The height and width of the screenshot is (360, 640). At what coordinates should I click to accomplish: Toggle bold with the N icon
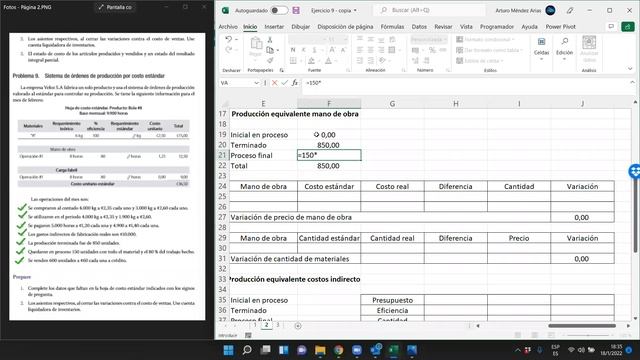click(x=293, y=50)
